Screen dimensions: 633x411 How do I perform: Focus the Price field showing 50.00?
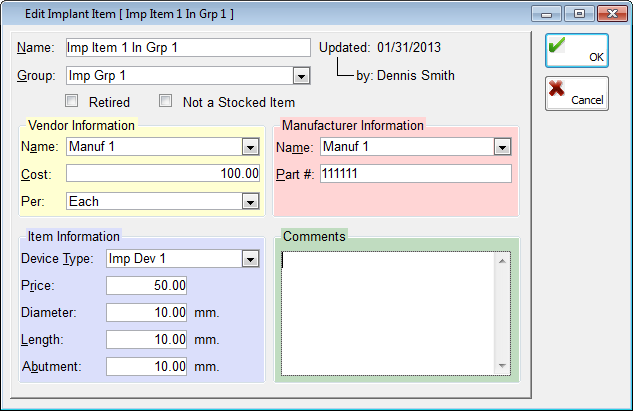click(147, 286)
